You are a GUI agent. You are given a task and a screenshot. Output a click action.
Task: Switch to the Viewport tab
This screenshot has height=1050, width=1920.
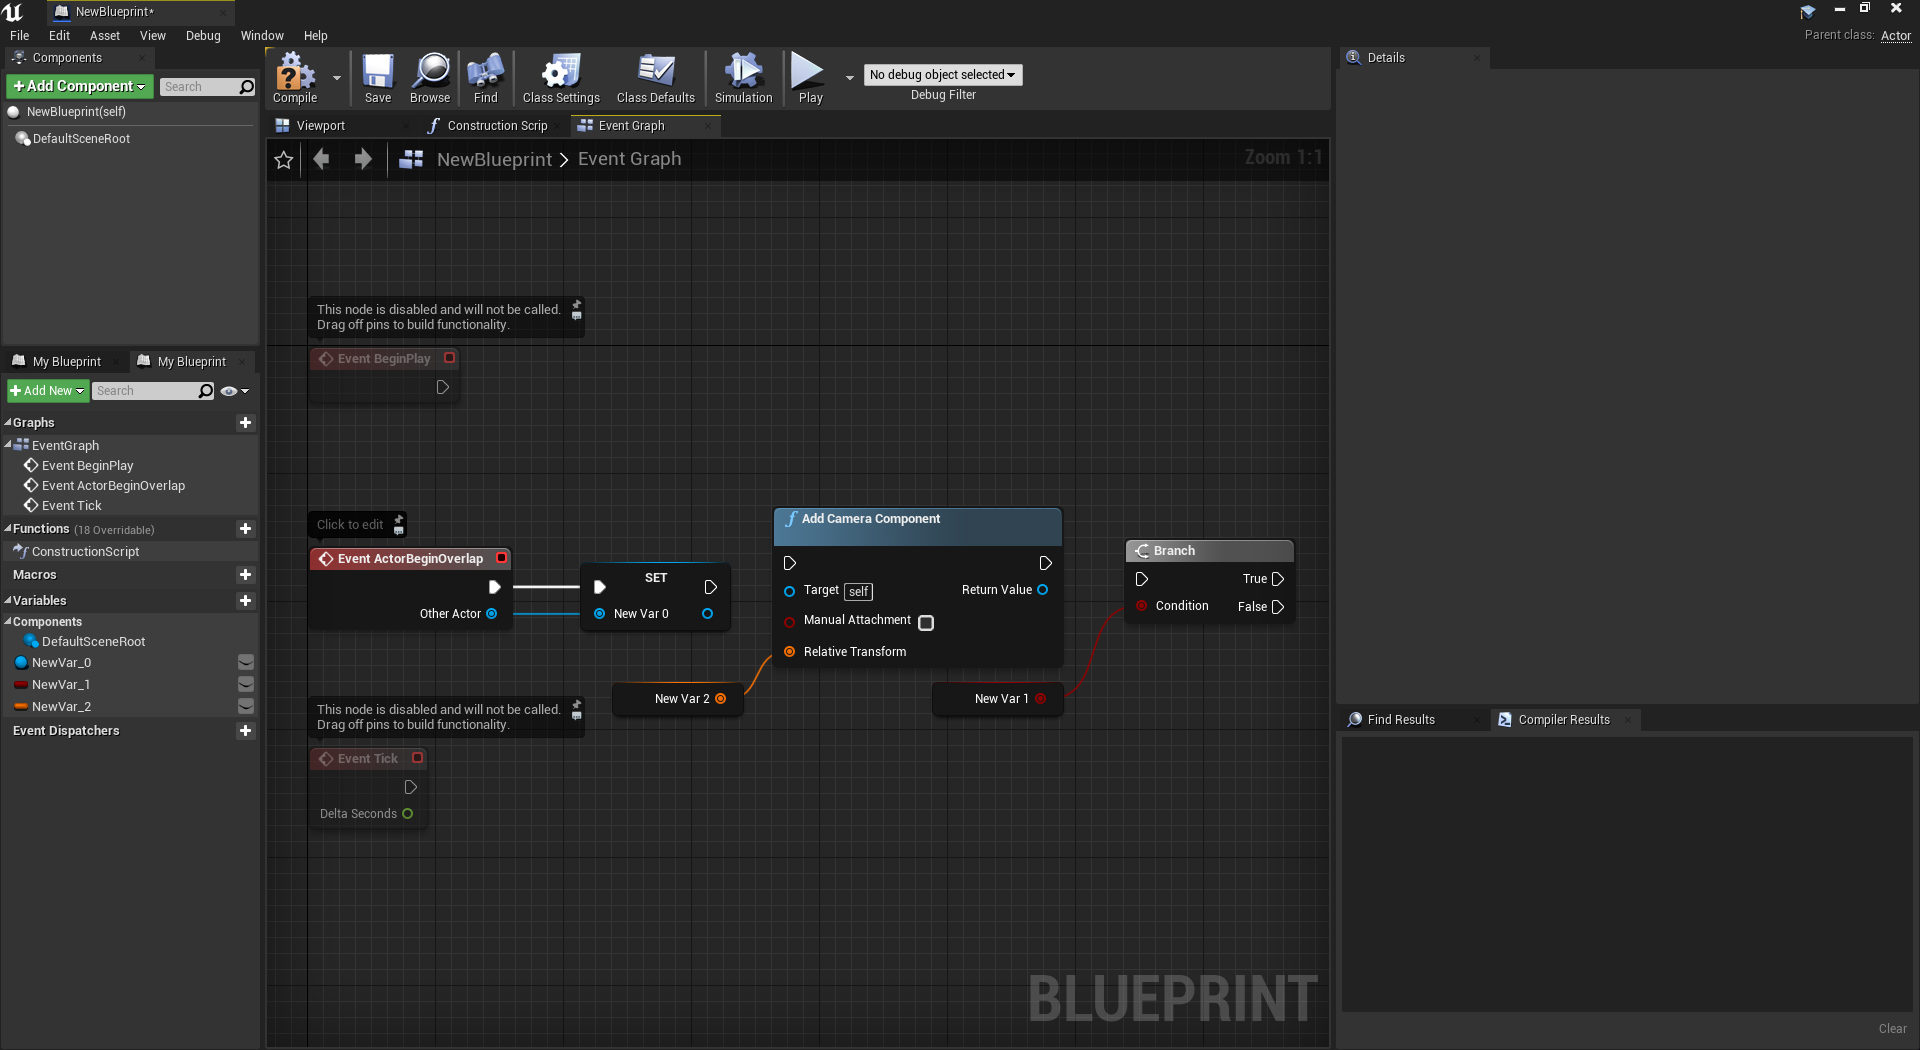[320, 126]
